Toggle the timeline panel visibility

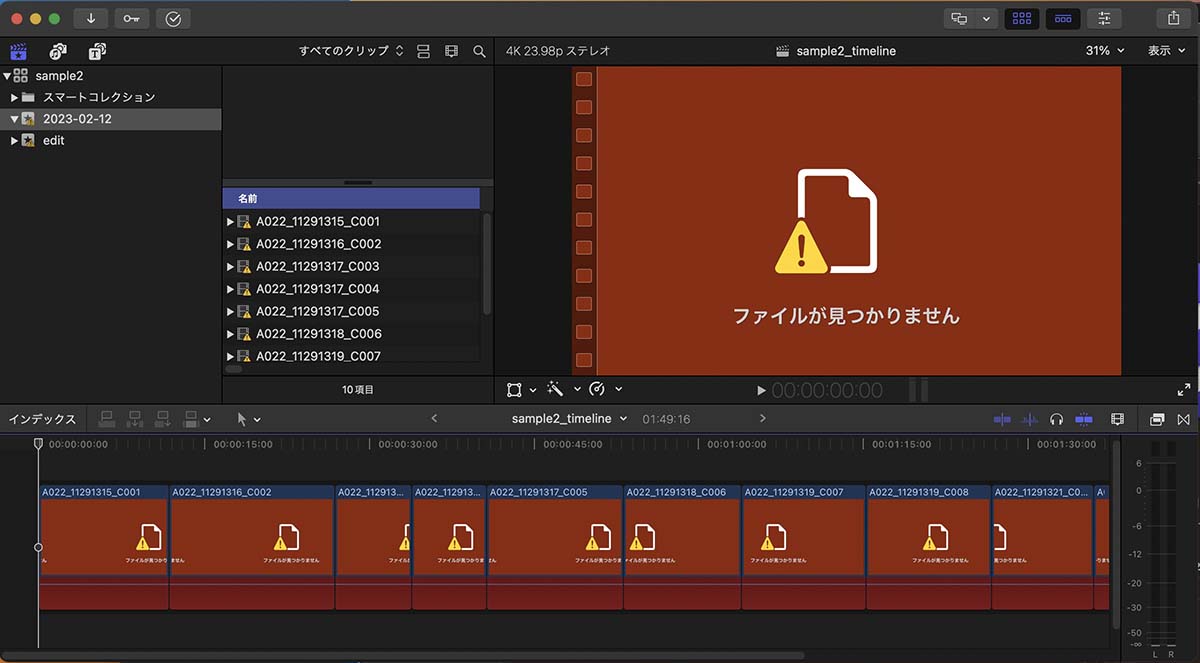coord(1063,18)
